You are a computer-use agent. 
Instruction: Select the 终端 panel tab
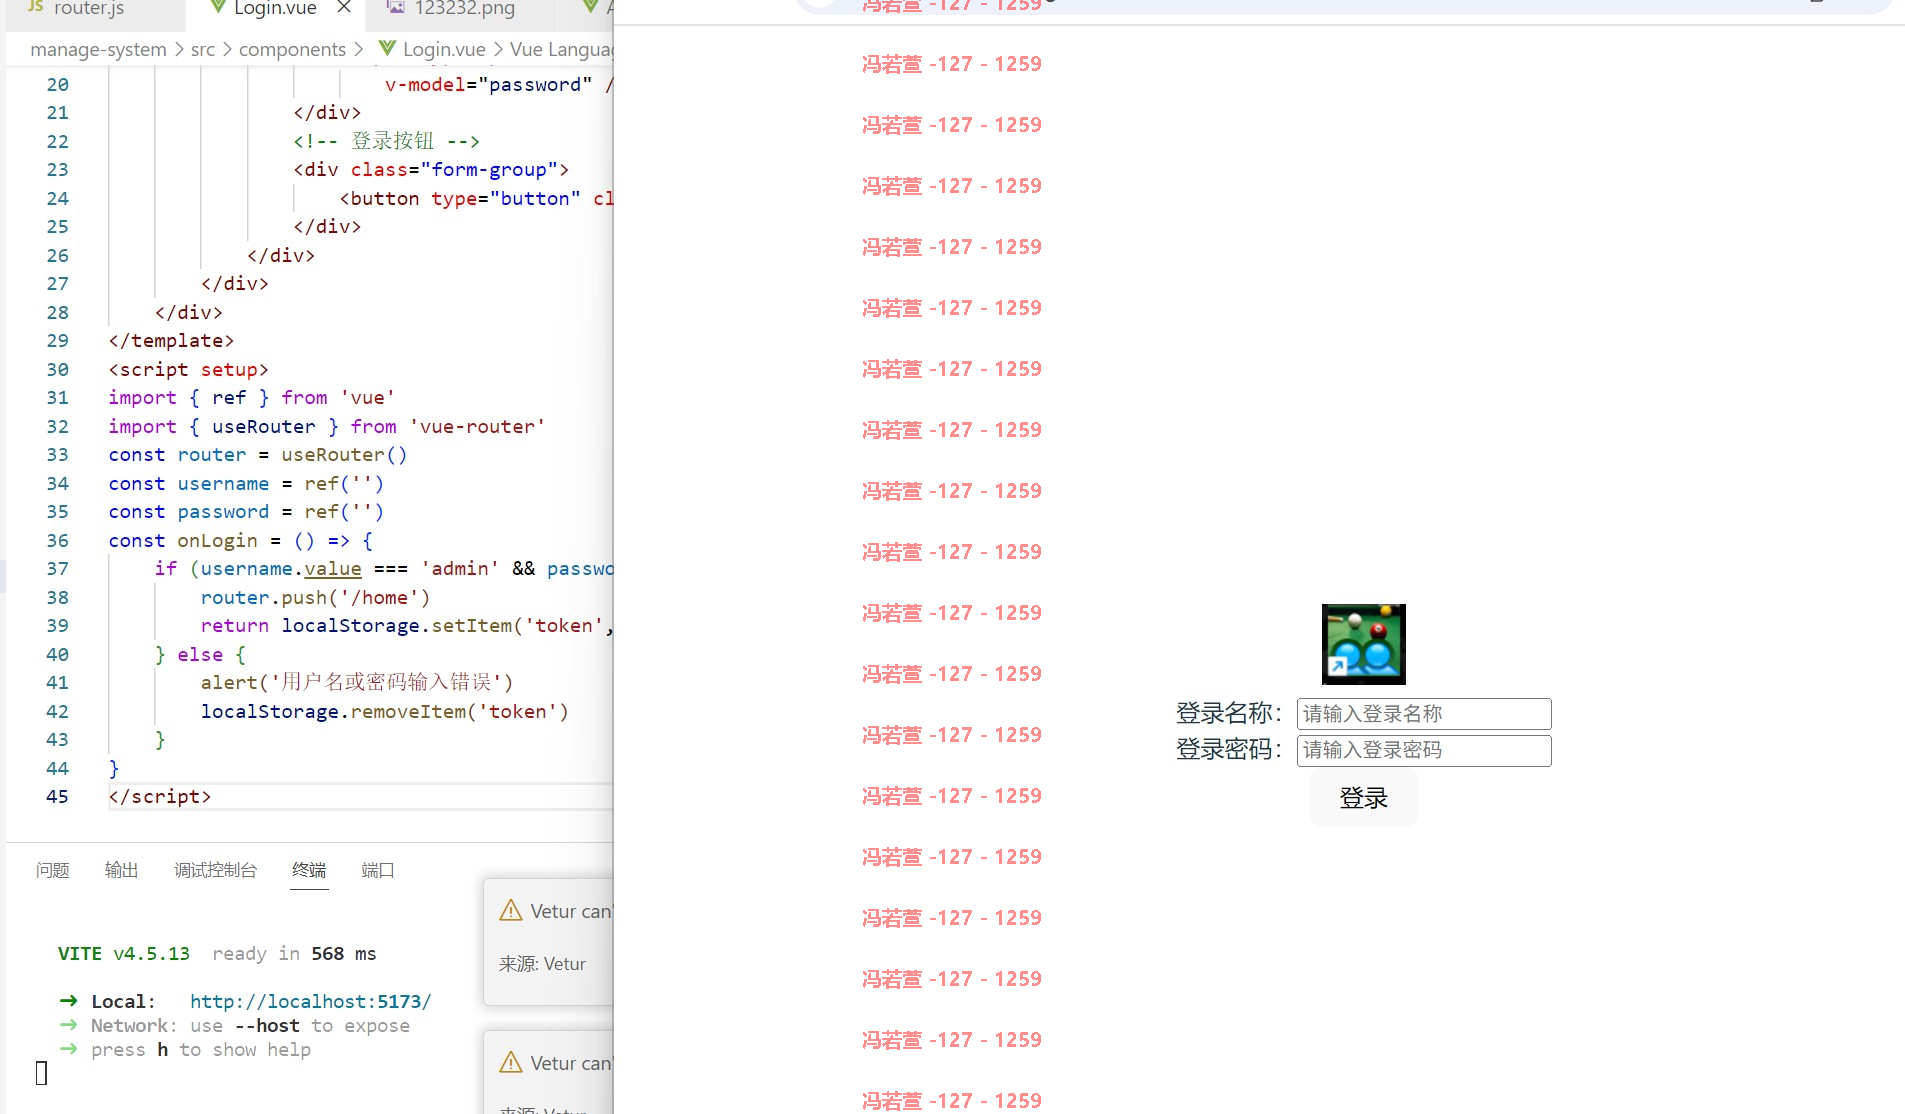pyautogui.click(x=309, y=870)
